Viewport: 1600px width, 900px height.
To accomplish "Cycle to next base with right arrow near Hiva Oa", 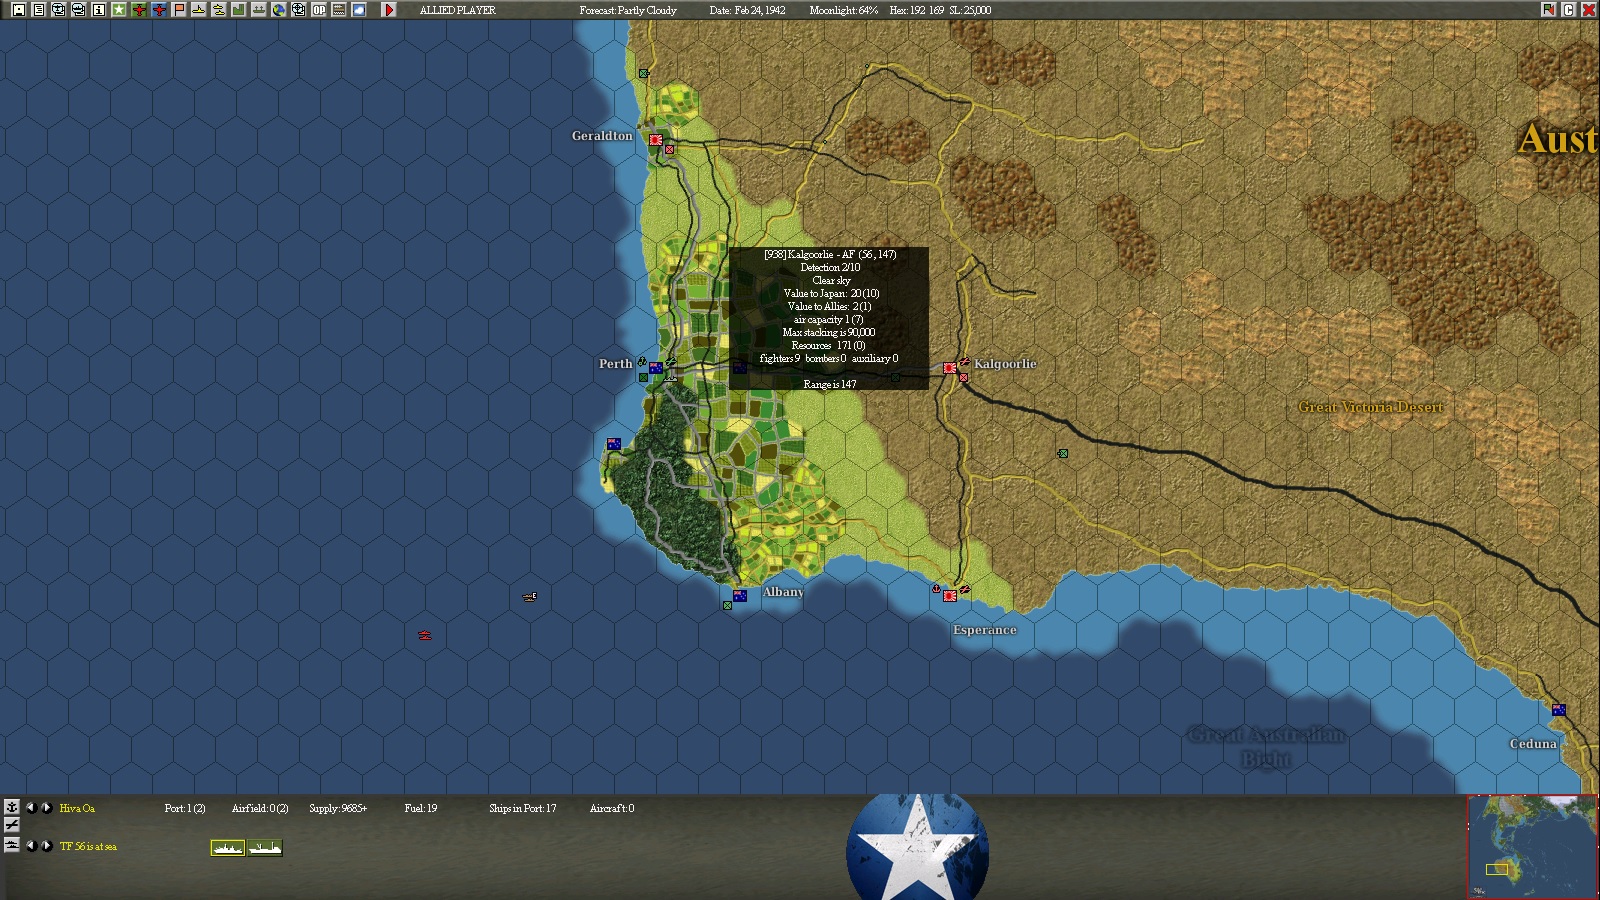I will pyautogui.click(x=45, y=807).
